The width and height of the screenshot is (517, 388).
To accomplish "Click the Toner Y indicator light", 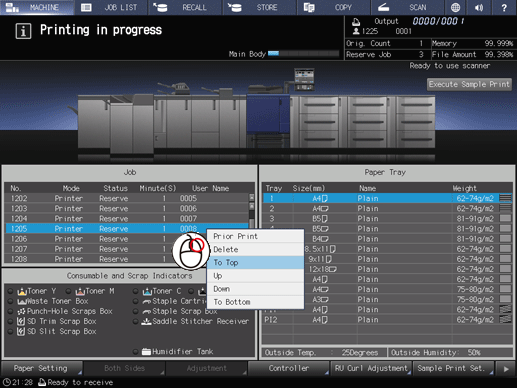I will pos(10,291).
